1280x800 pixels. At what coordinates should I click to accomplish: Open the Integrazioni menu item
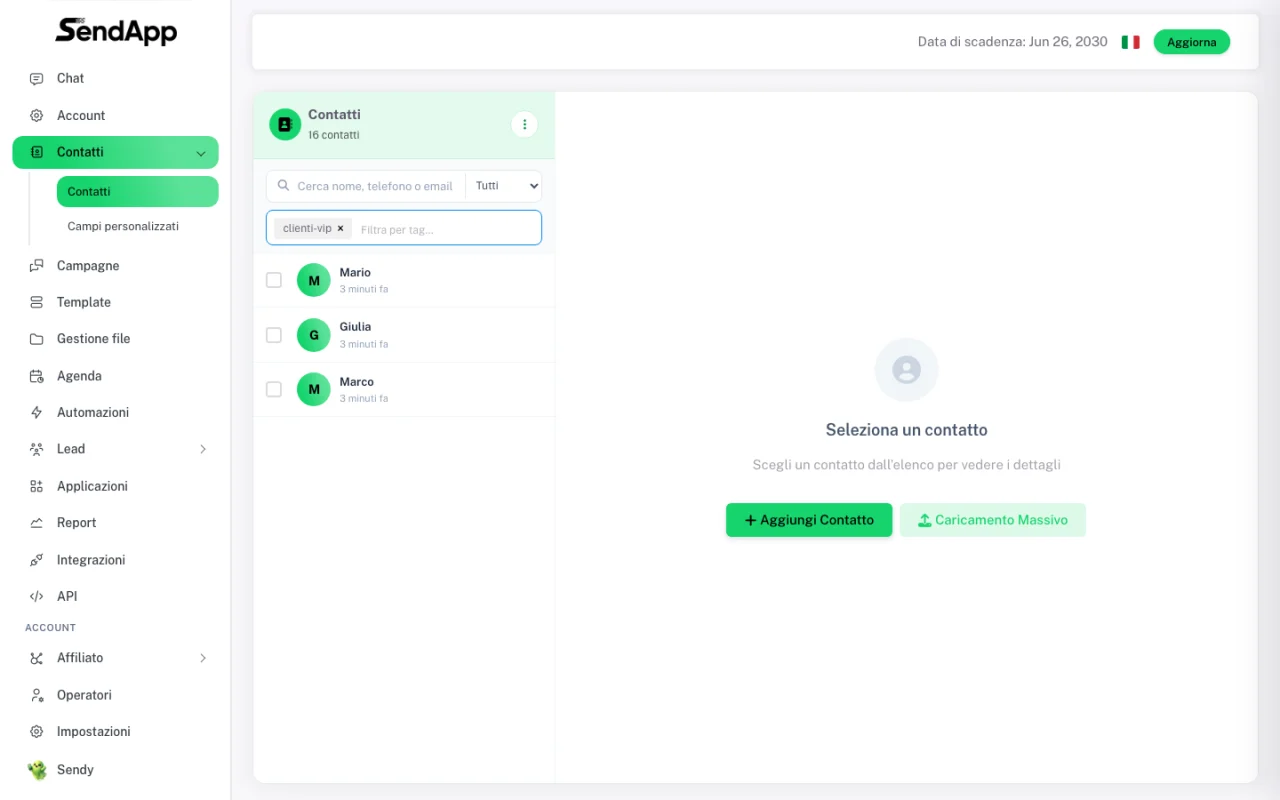click(115, 560)
